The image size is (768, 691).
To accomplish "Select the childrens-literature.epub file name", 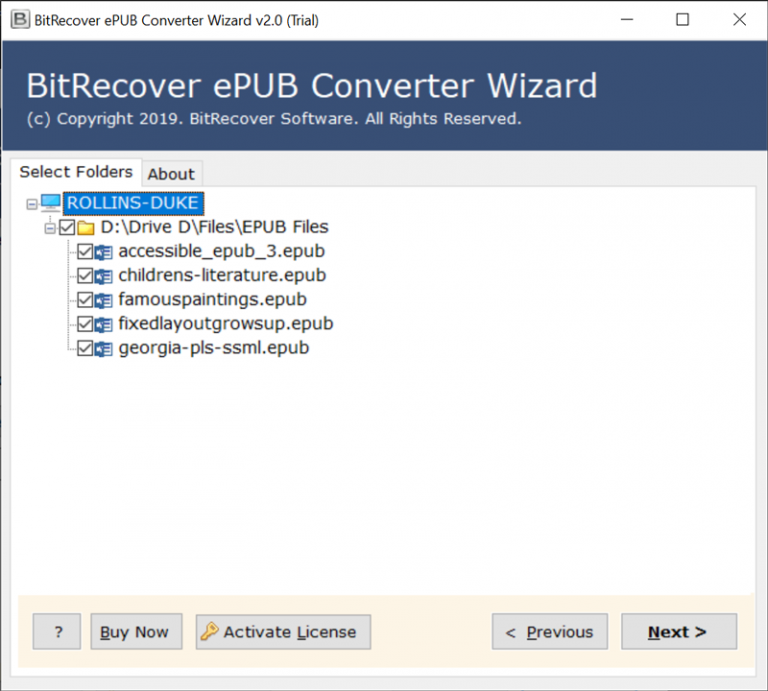I will click(x=222, y=275).
